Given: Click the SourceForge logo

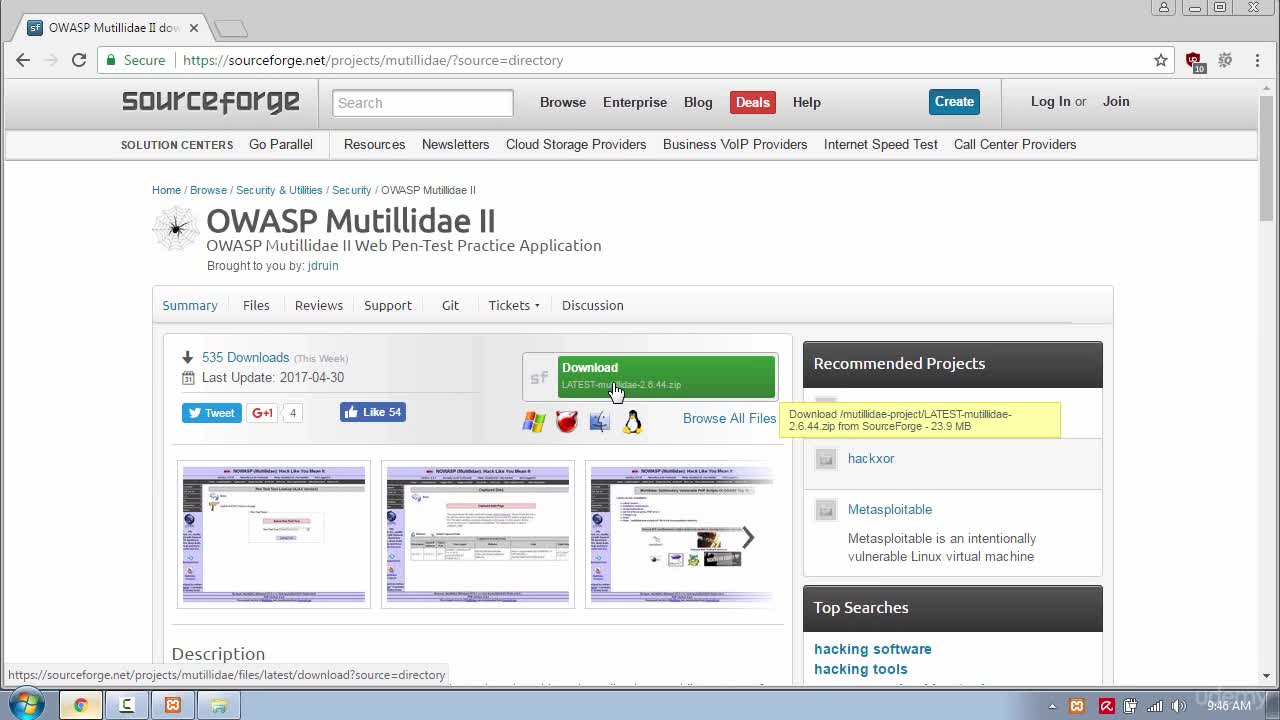Looking at the screenshot, I should pos(211,101).
